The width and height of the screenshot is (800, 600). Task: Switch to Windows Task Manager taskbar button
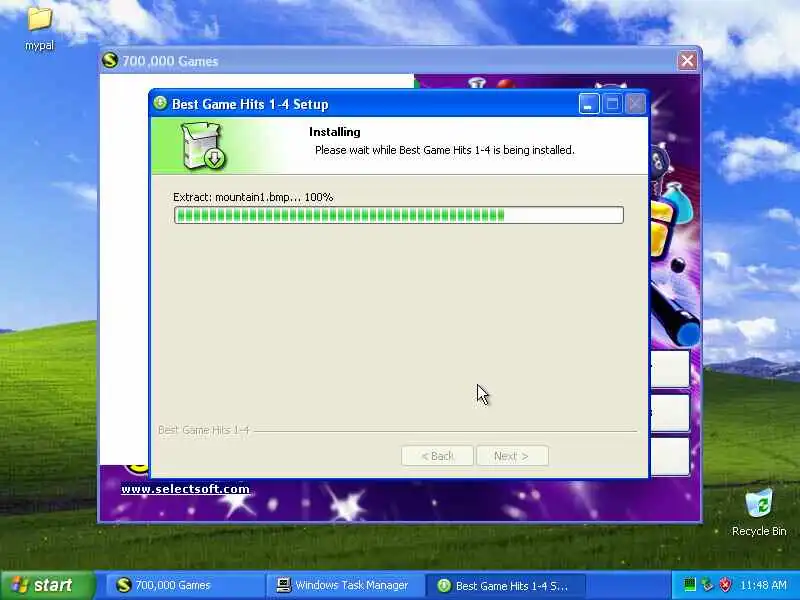pyautogui.click(x=344, y=585)
